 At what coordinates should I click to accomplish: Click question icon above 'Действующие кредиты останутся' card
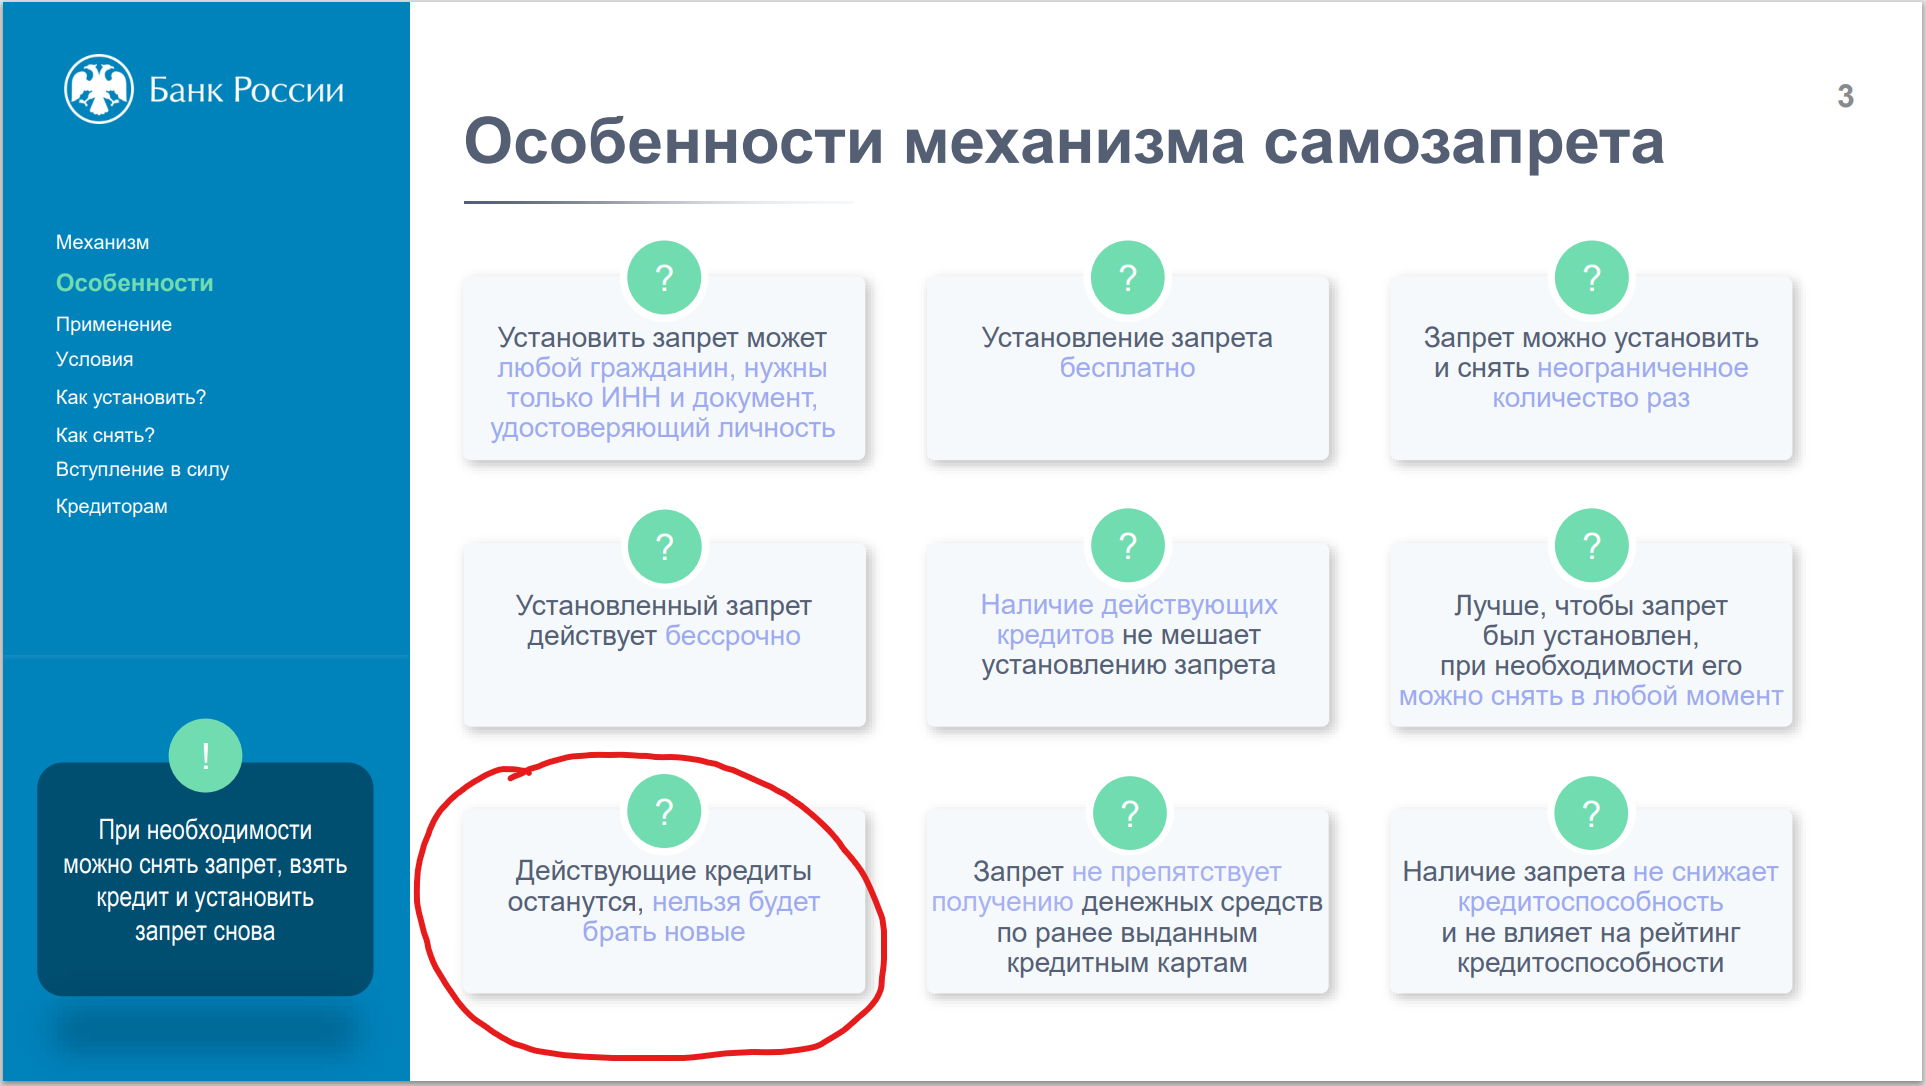[x=664, y=812]
